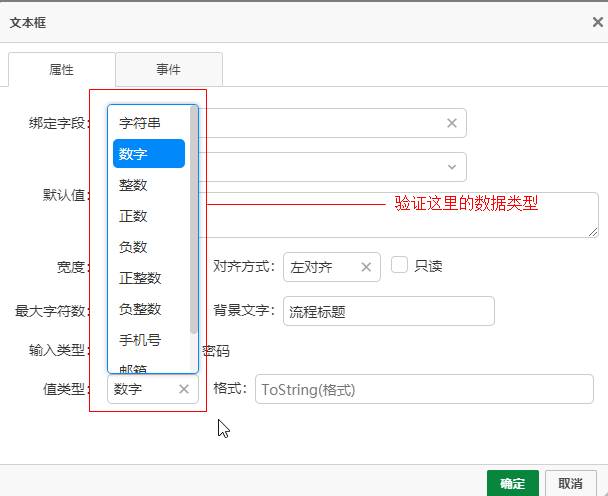
Task: Choose 正整数 in the list
Action: click(149, 278)
